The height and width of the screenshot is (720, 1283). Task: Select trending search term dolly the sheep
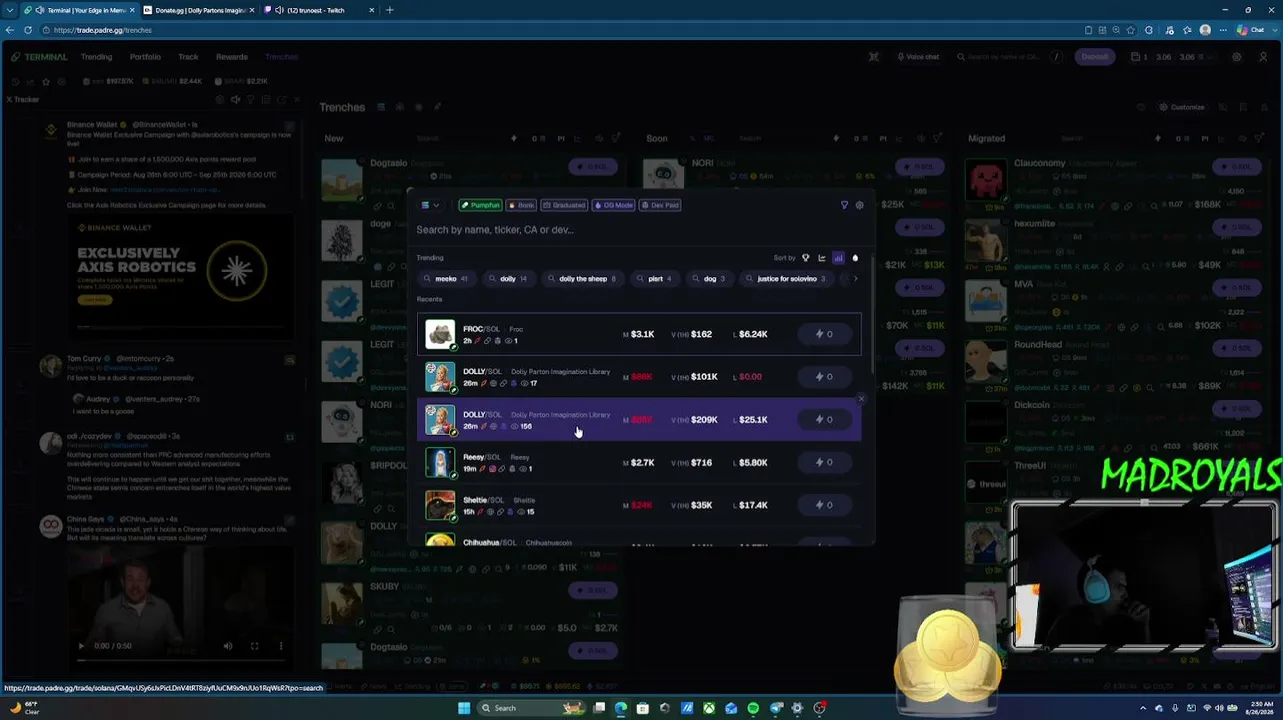point(583,279)
